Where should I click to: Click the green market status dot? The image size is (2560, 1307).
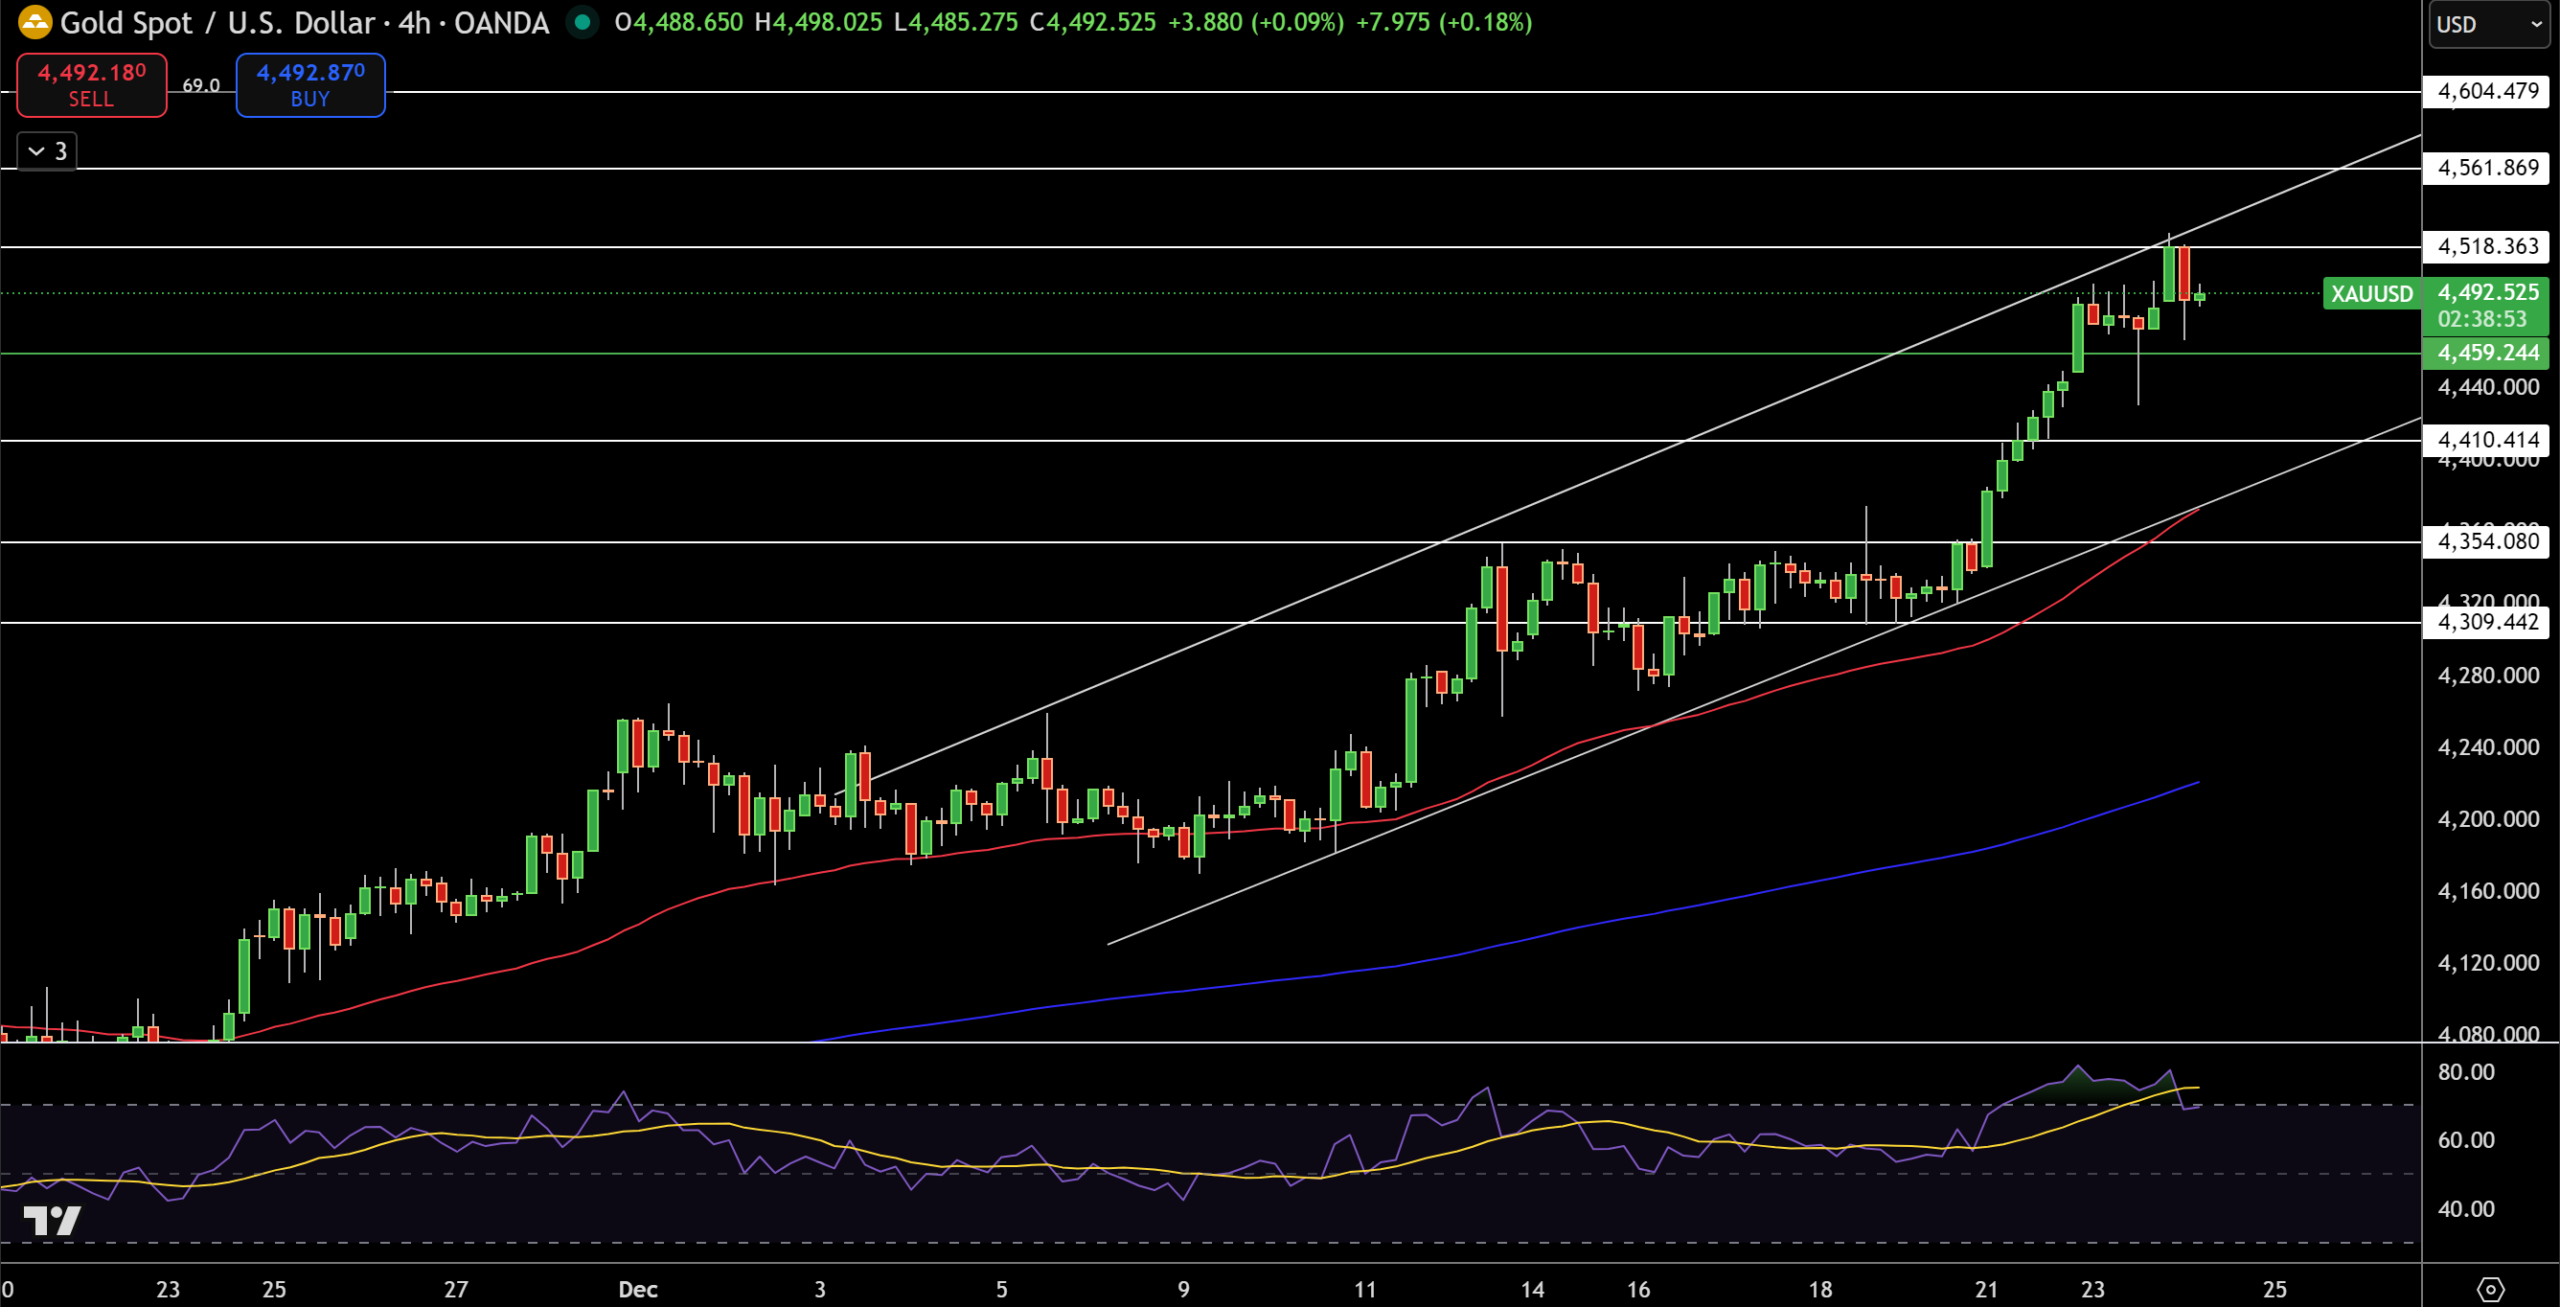coord(582,22)
